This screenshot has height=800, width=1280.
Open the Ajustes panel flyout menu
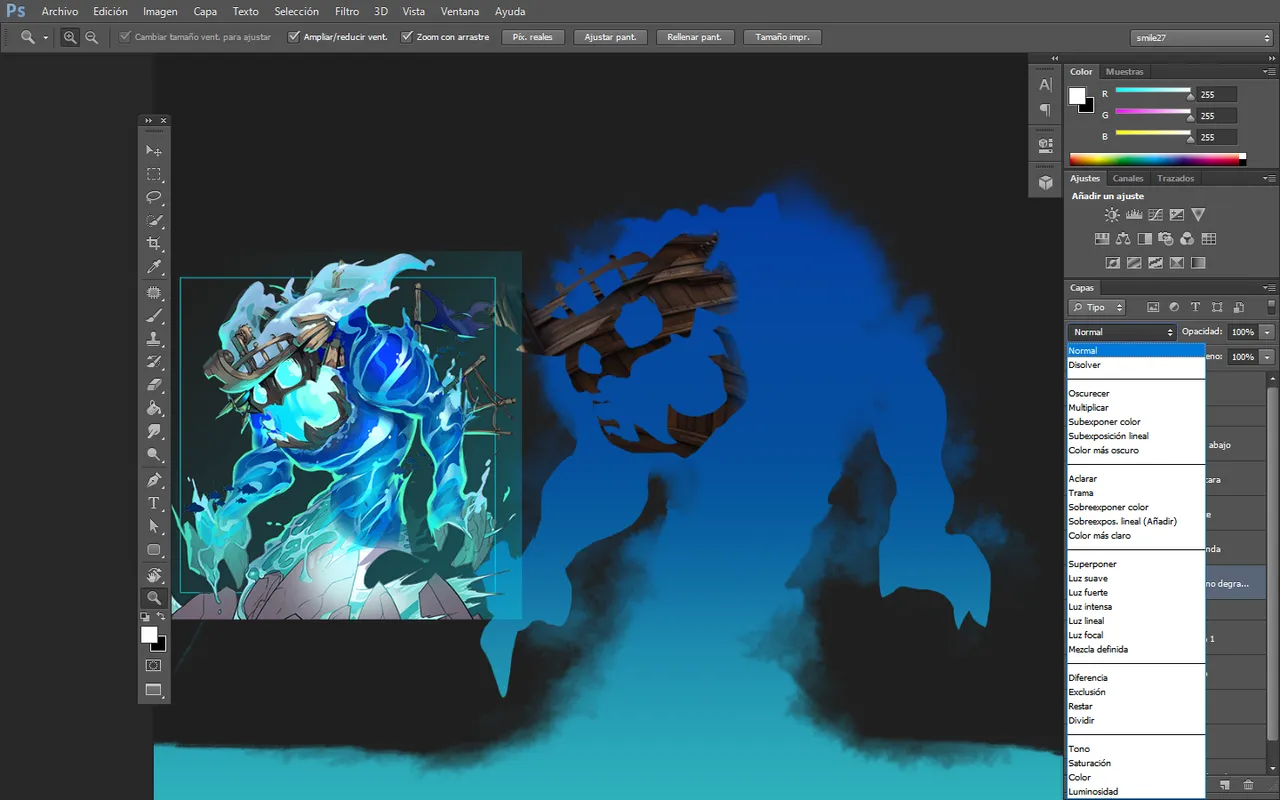[1271, 179]
